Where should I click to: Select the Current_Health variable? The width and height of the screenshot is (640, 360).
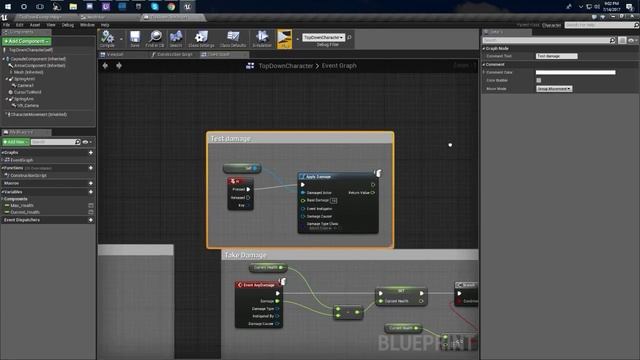tap(24, 212)
